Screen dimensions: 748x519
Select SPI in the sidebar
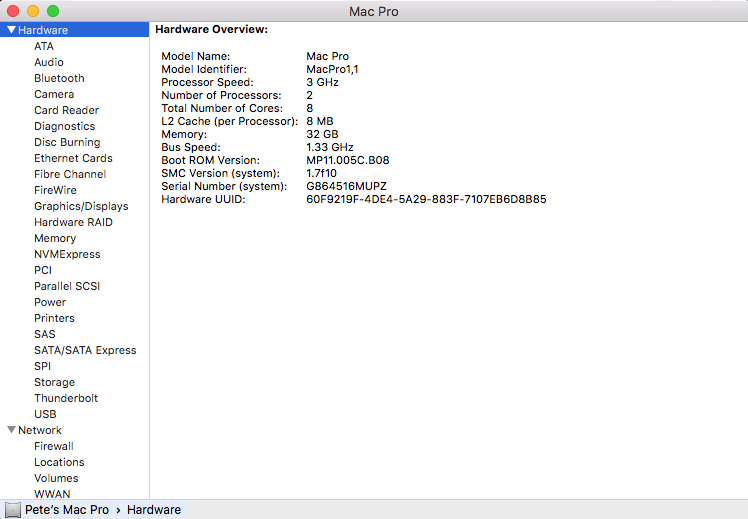(42, 366)
